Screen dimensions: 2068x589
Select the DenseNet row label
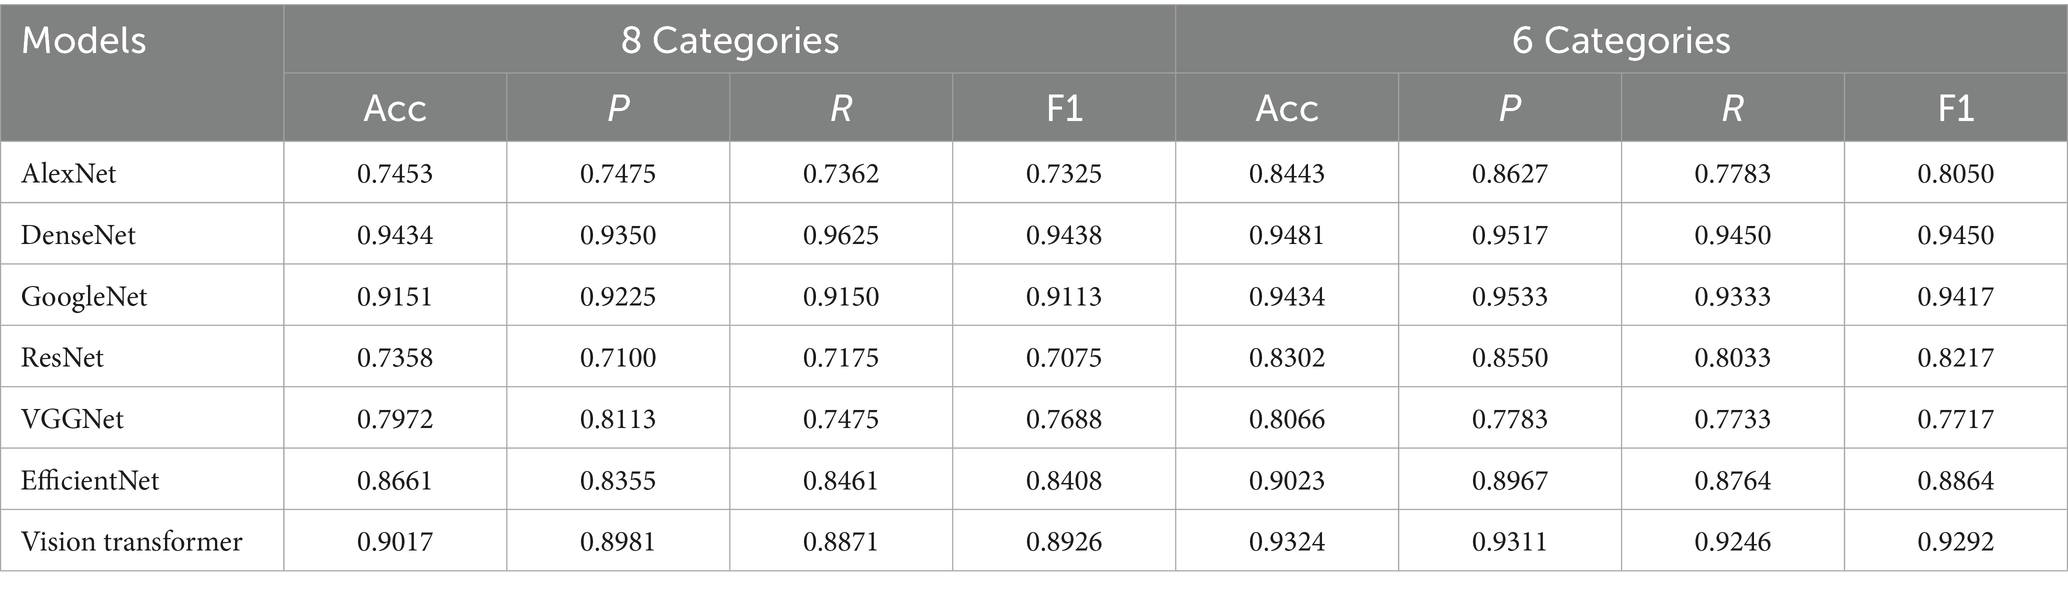(x=78, y=235)
